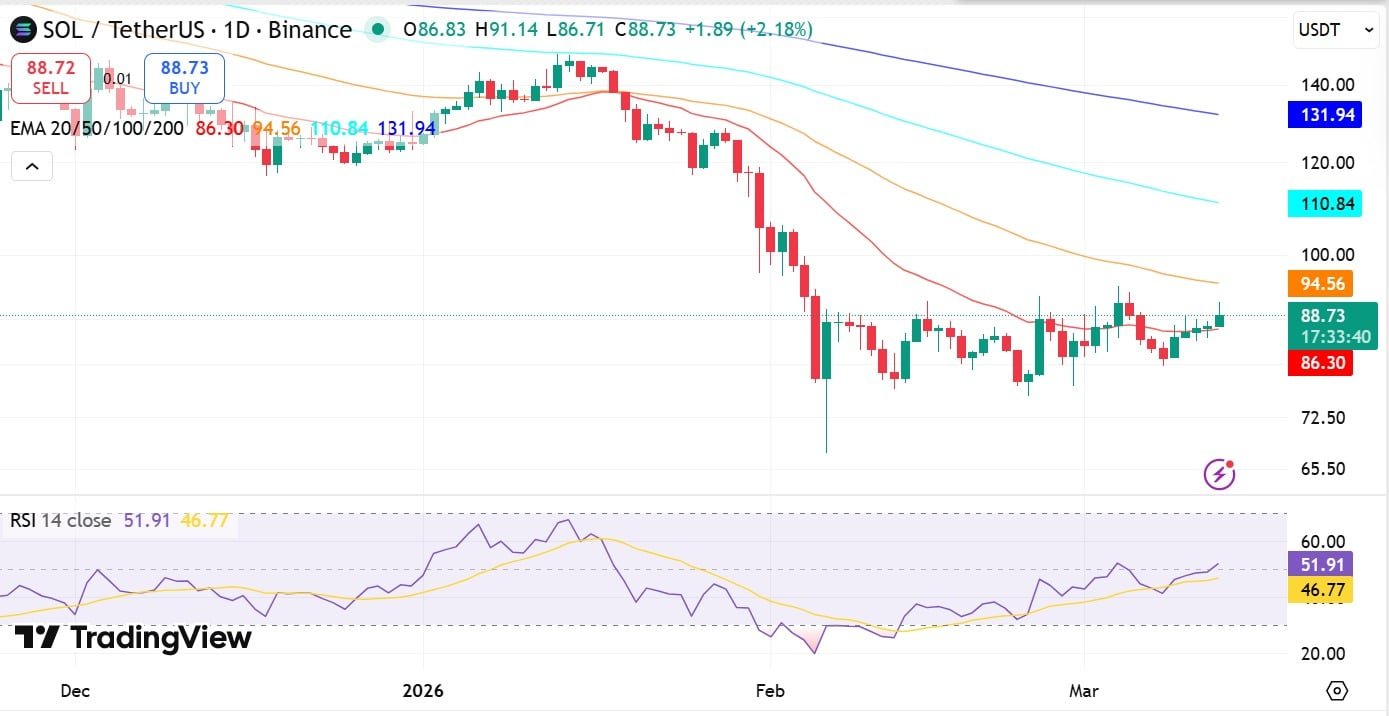Click the yellow 46.77 RSI axis label
Viewport: 1389px width, 716px height.
[1321, 590]
